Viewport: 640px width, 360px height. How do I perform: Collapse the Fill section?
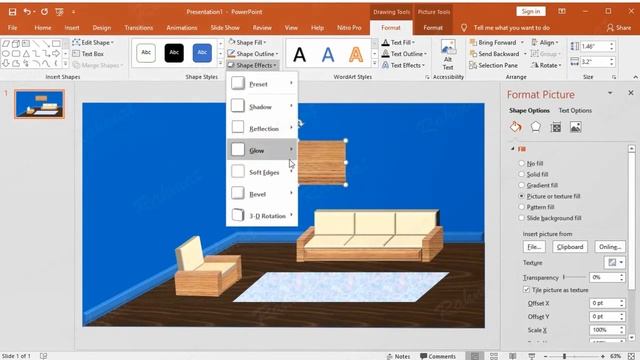pyautogui.click(x=513, y=149)
